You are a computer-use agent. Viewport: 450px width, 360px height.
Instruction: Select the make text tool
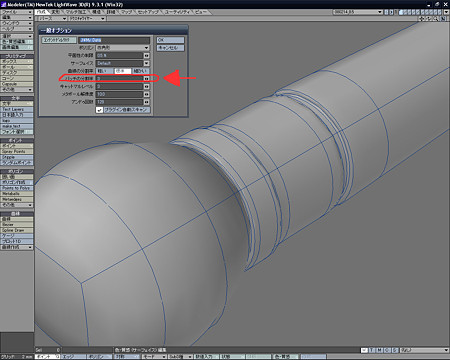pos(17,126)
